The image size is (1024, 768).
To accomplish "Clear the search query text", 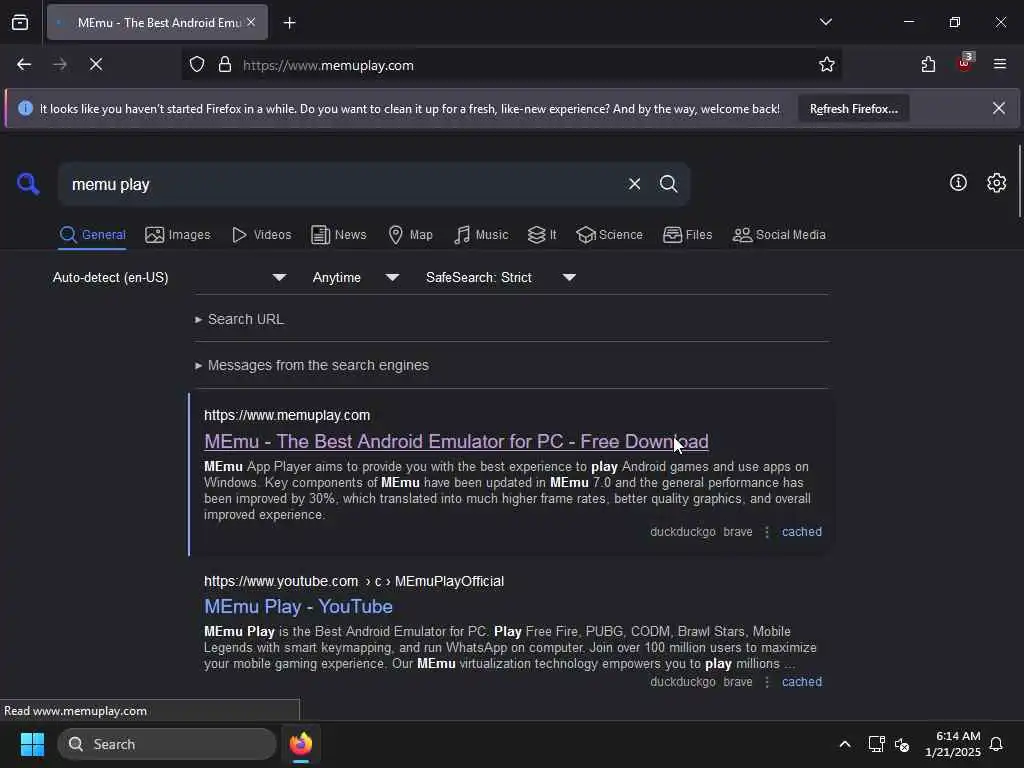I will tap(634, 184).
